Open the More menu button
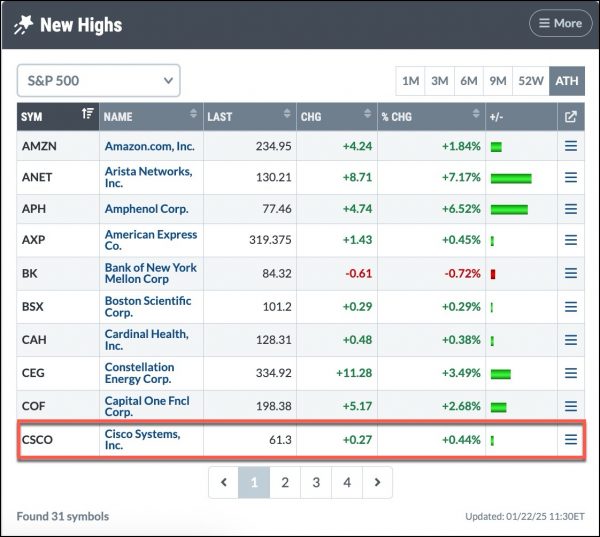 click(560, 23)
